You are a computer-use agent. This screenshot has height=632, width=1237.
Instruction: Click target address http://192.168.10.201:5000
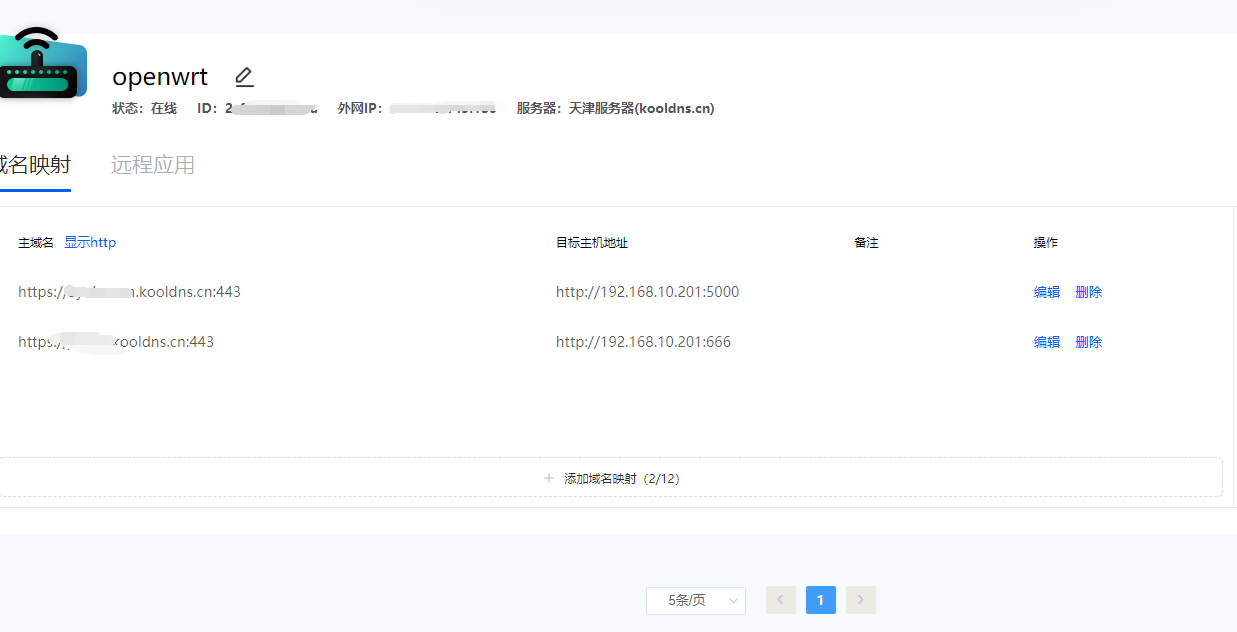[x=647, y=291]
